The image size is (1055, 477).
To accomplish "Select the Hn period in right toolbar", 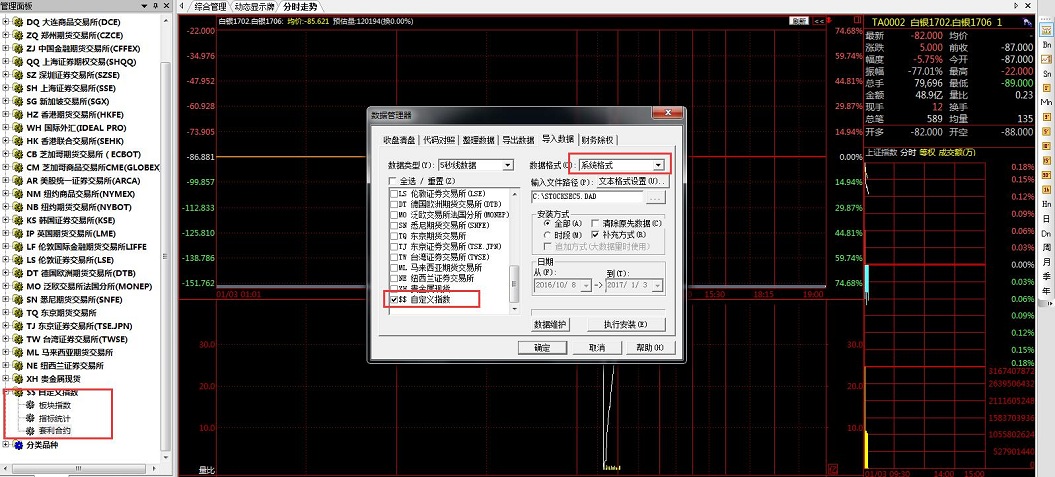I will click(1046, 204).
